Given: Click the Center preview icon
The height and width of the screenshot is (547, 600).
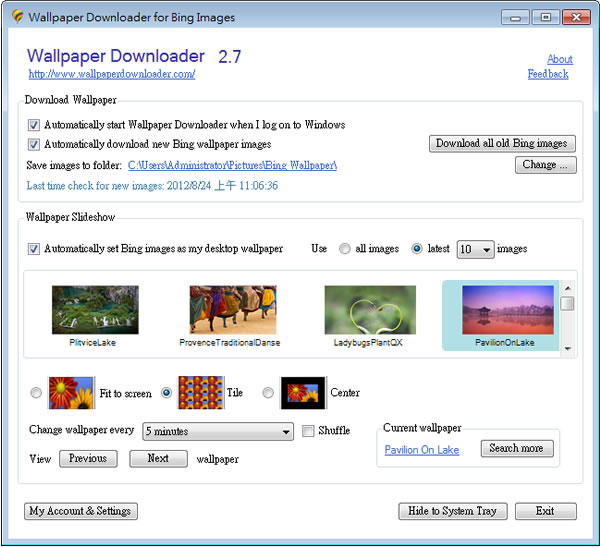Looking at the screenshot, I should 303,393.
